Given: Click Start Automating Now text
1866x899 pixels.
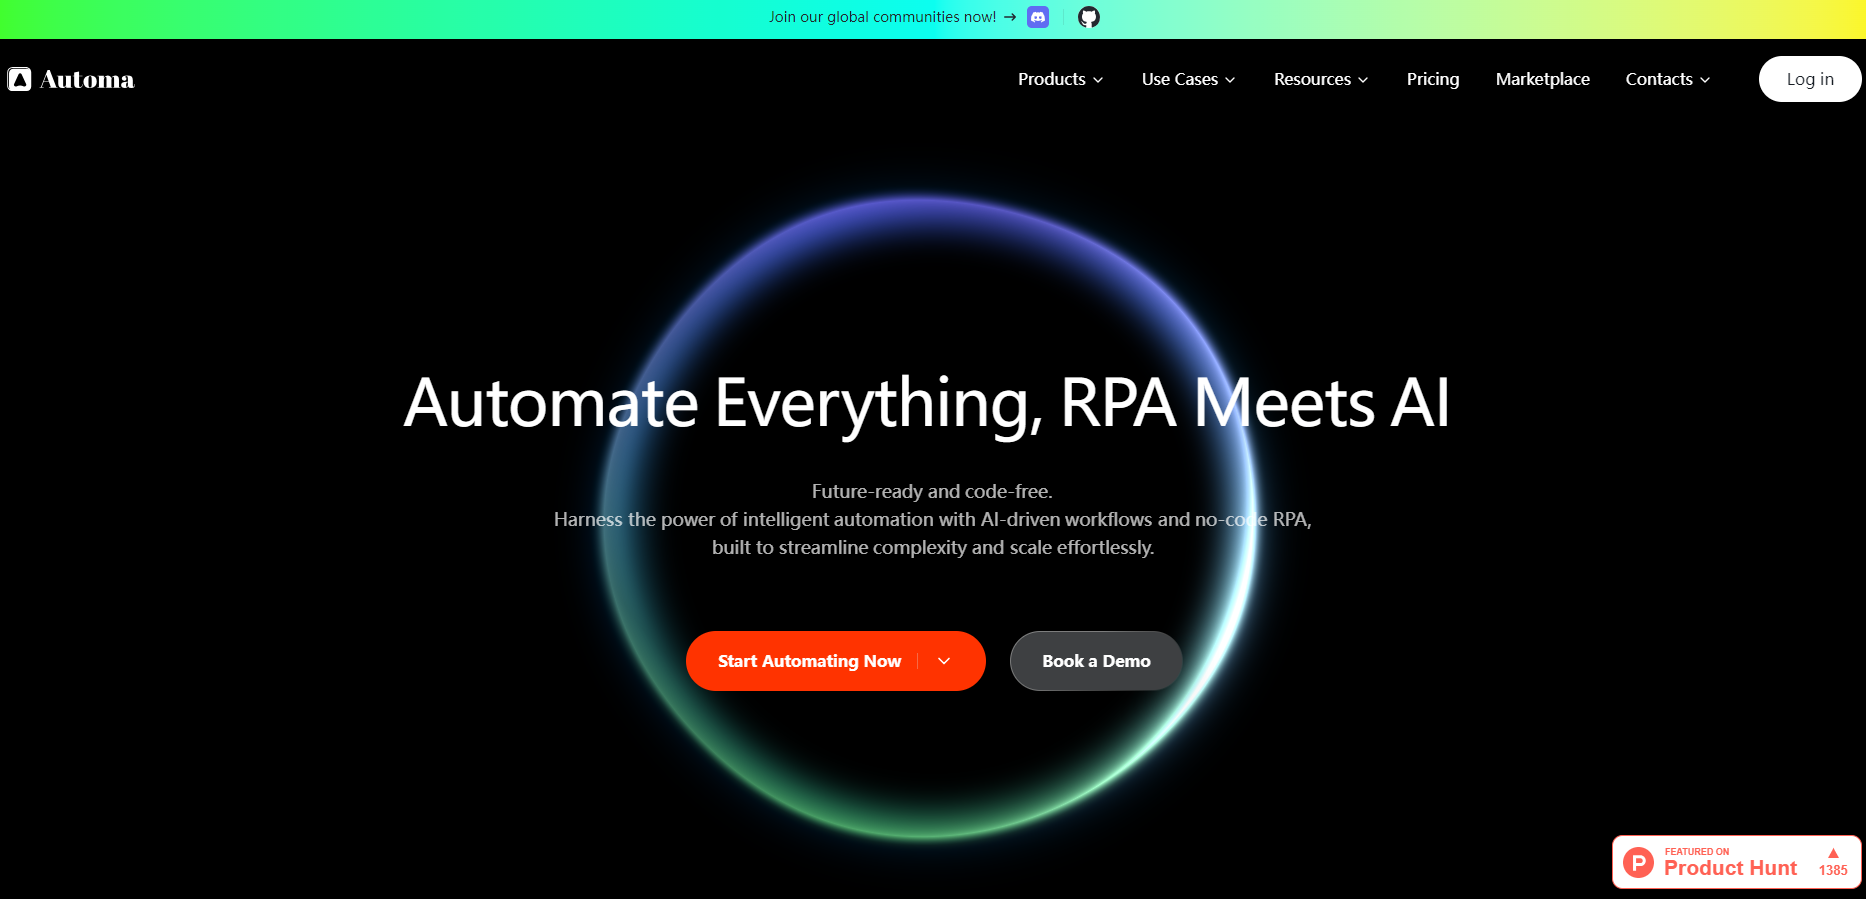Looking at the screenshot, I should pos(809,661).
